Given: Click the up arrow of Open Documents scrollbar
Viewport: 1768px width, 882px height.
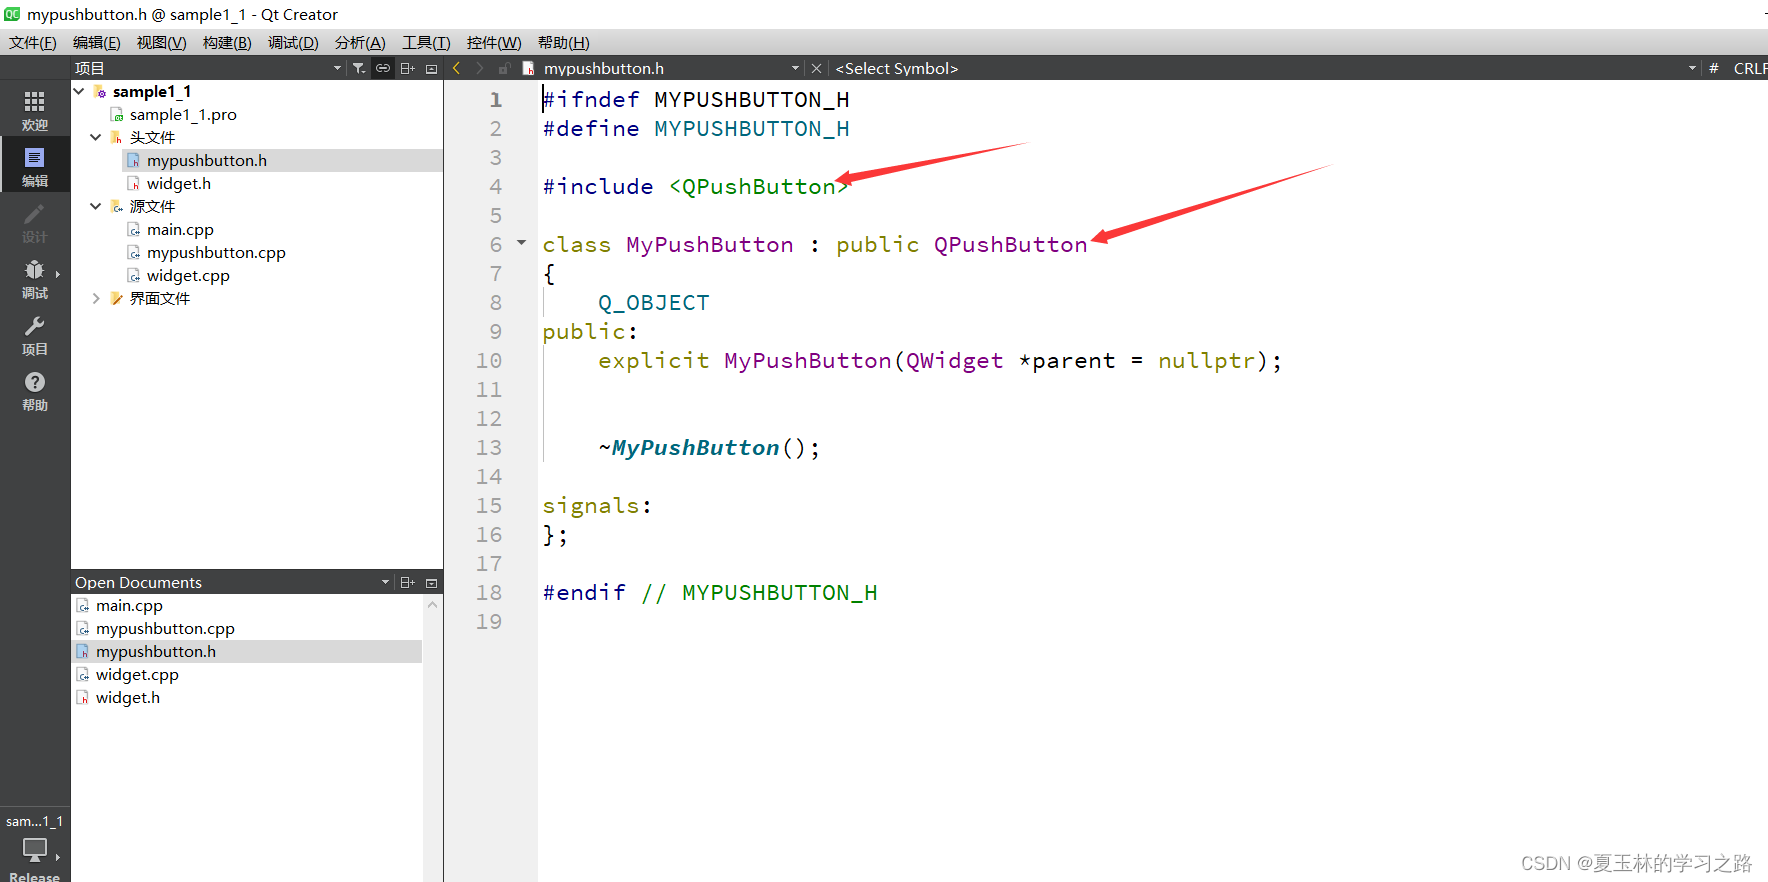Looking at the screenshot, I should click(x=432, y=604).
